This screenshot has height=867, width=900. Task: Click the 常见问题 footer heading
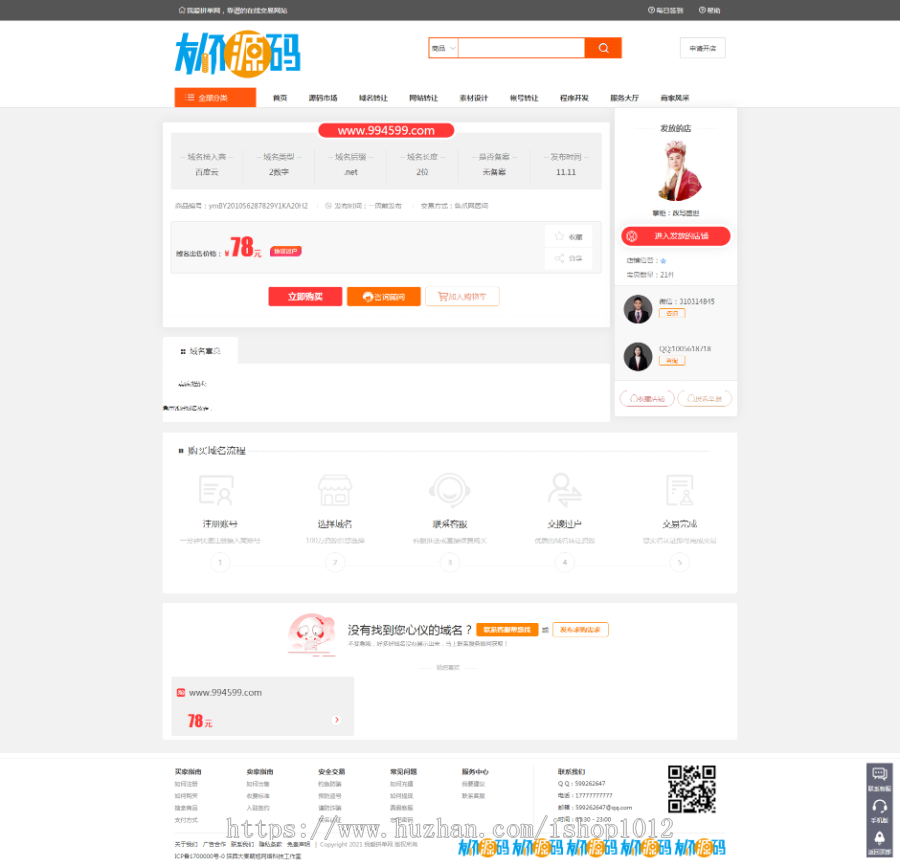click(x=404, y=772)
